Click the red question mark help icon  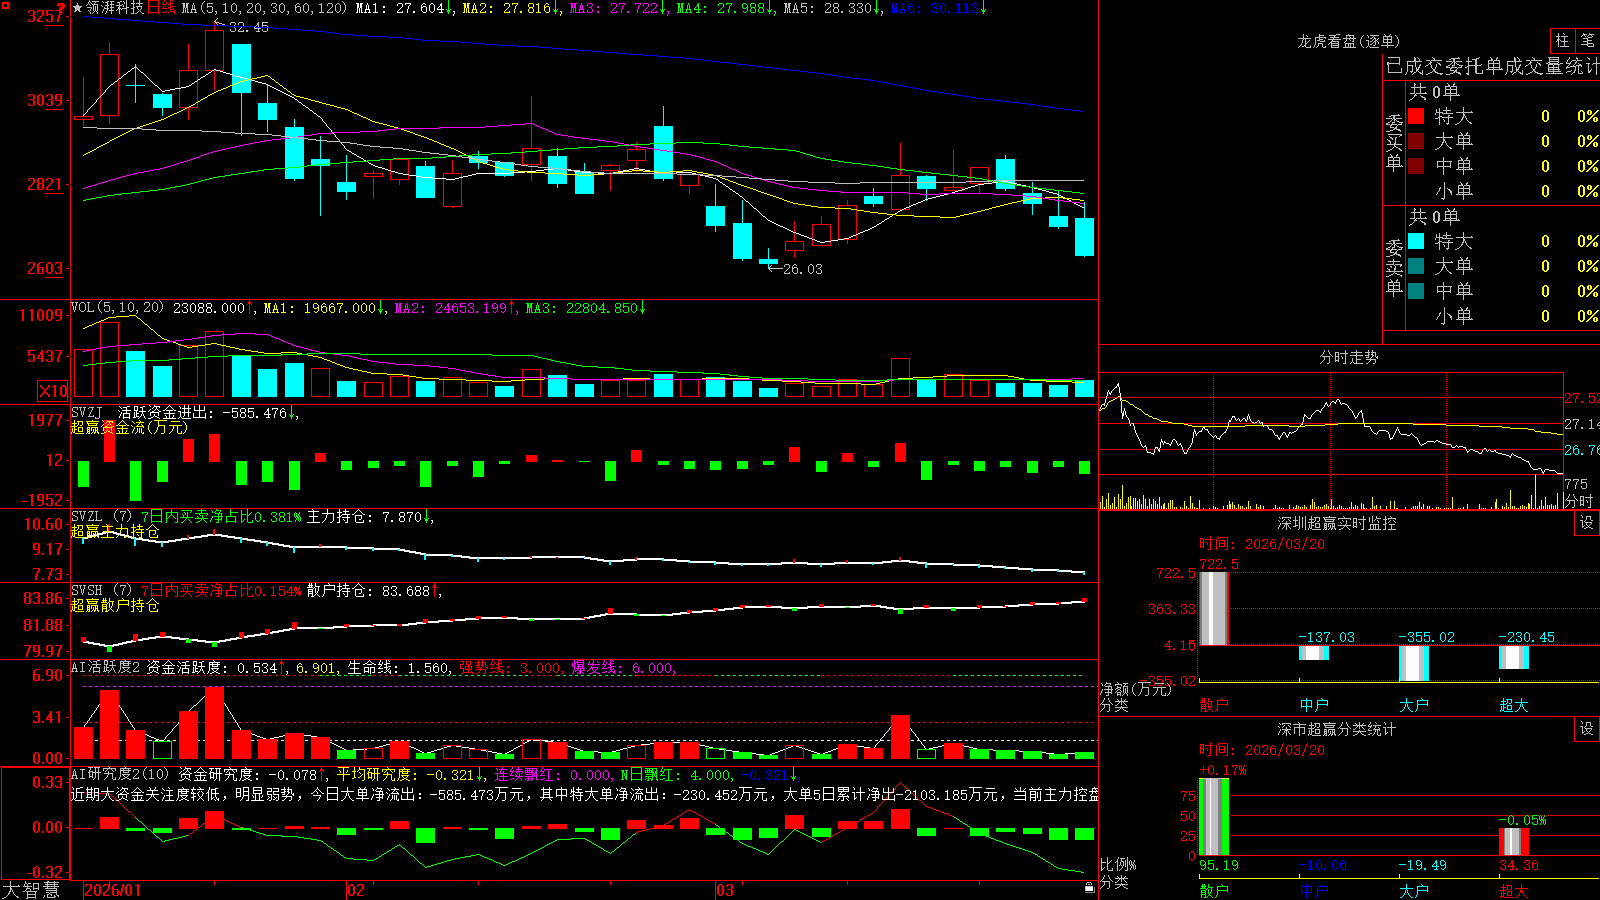[61, 8]
